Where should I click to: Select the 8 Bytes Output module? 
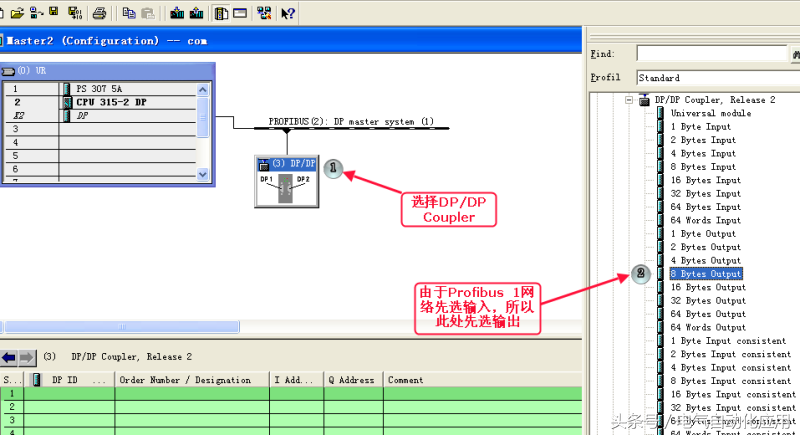[706, 274]
